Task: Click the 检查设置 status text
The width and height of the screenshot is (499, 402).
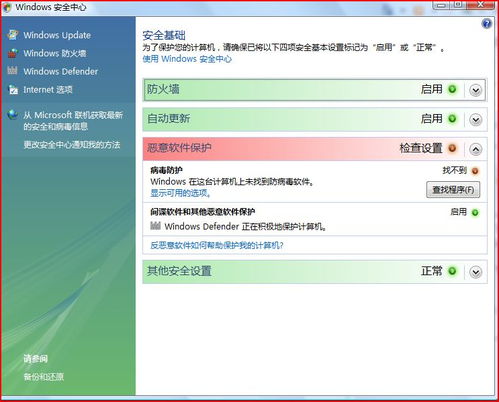Action: coord(421,148)
